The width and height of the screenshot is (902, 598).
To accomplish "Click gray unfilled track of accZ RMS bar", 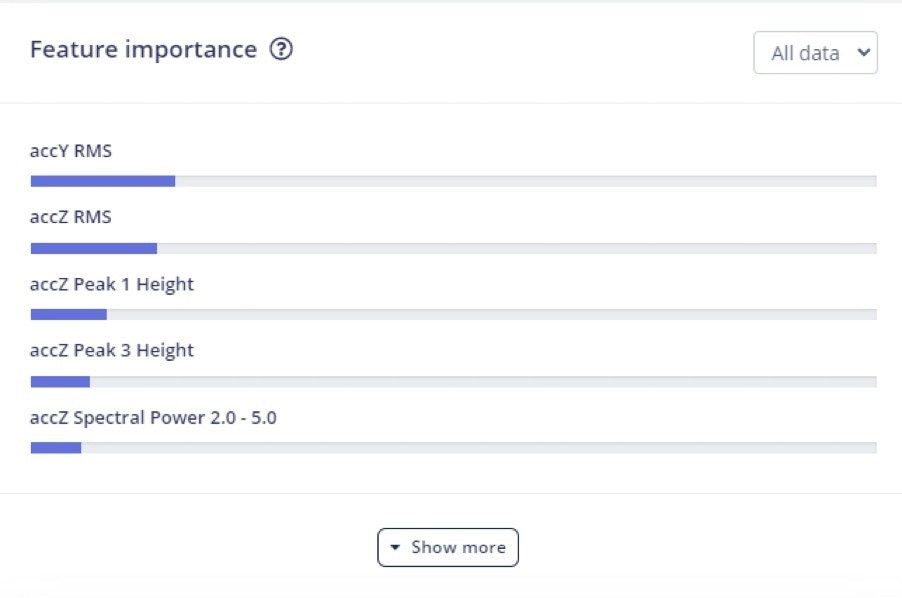I will click(x=516, y=248).
